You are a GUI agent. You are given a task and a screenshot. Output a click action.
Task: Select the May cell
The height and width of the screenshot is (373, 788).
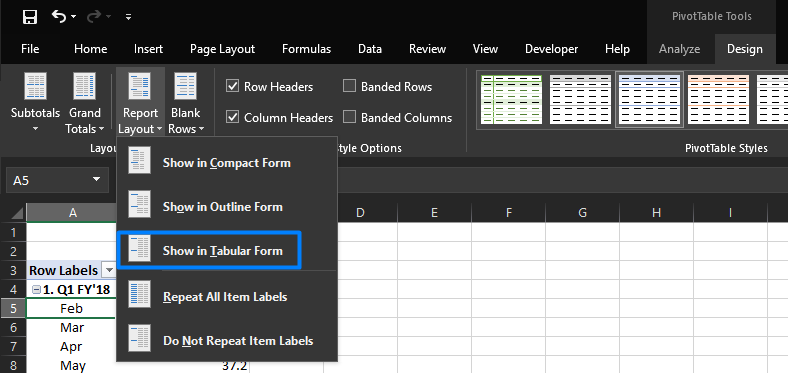(x=71, y=365)
